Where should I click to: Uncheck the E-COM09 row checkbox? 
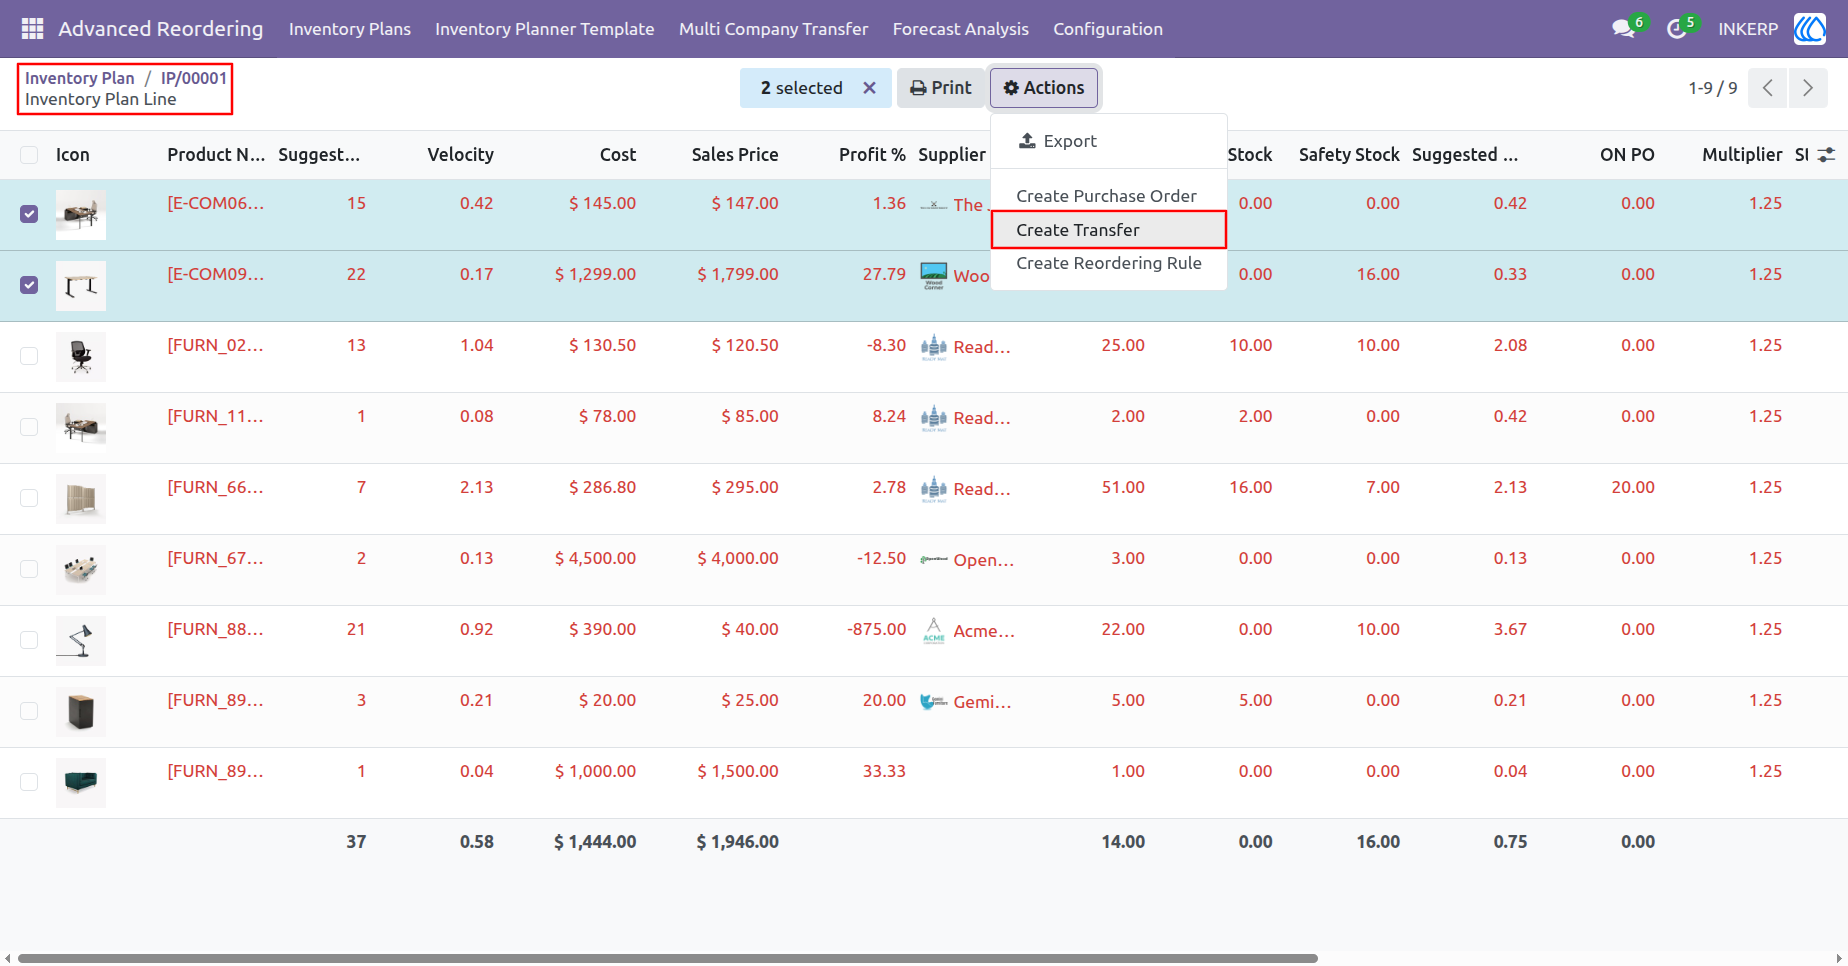tap(29, 285)
